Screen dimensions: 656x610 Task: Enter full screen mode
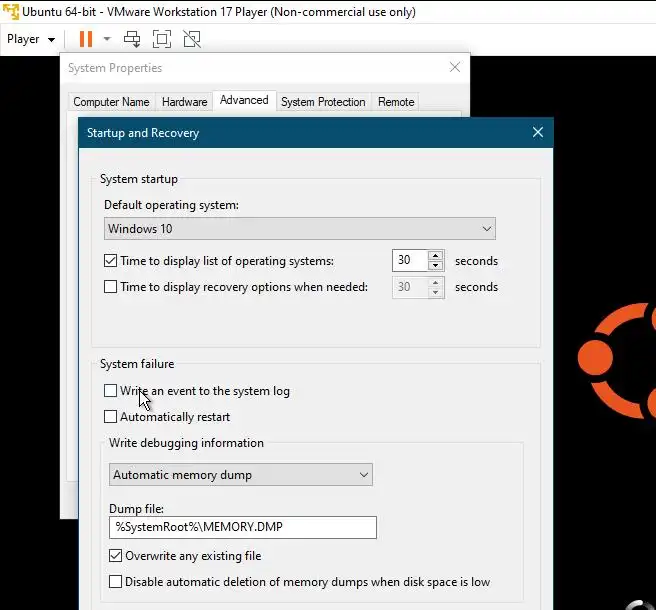tap(162, 39)
